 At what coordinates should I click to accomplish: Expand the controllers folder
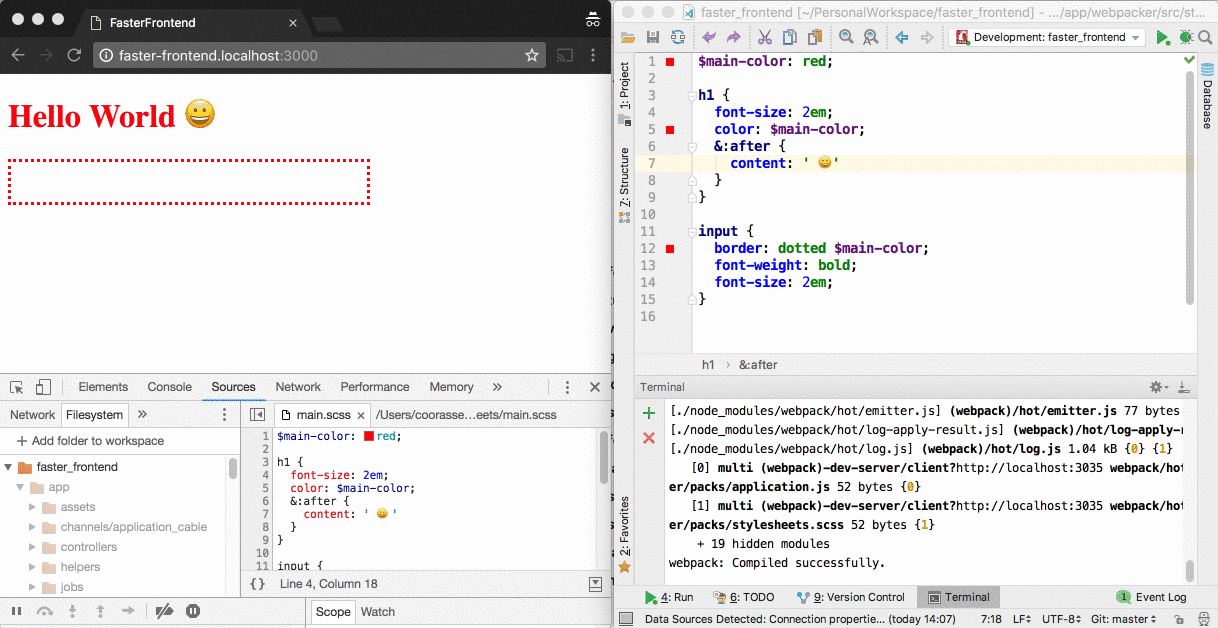33,547
